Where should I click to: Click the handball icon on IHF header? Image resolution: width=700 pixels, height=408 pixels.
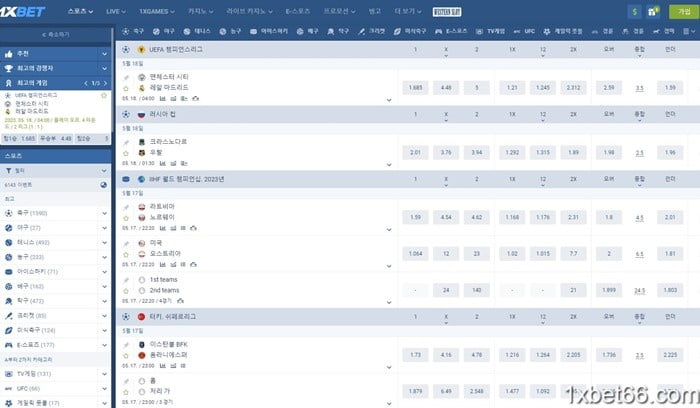[x=126, y=179]
